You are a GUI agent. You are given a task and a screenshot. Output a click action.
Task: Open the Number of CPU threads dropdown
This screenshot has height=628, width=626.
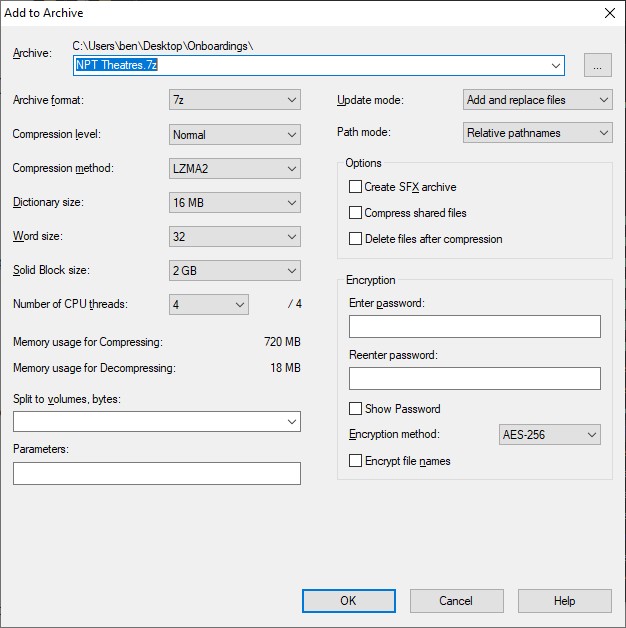(x=208, y=305)
